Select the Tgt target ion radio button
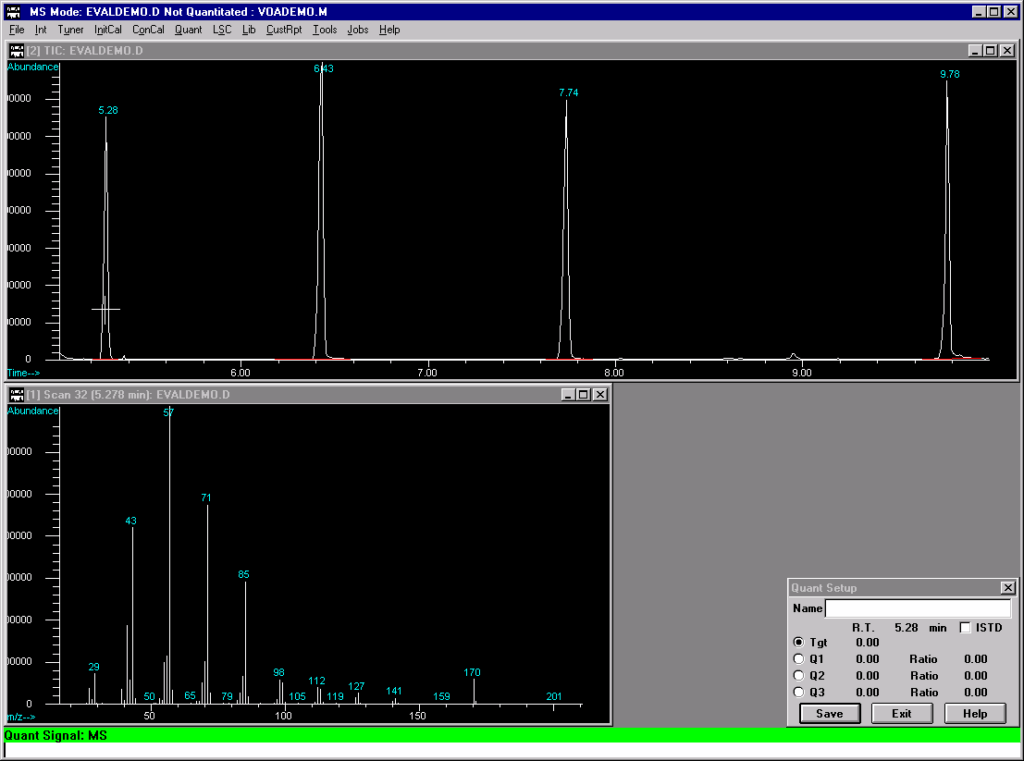 point(798,642)
